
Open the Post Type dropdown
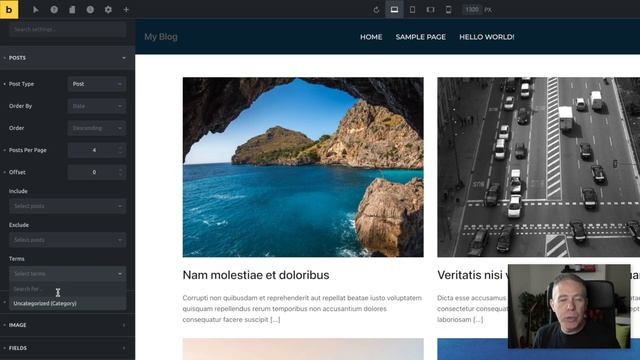pyautogui.click(x=97, y=84)
